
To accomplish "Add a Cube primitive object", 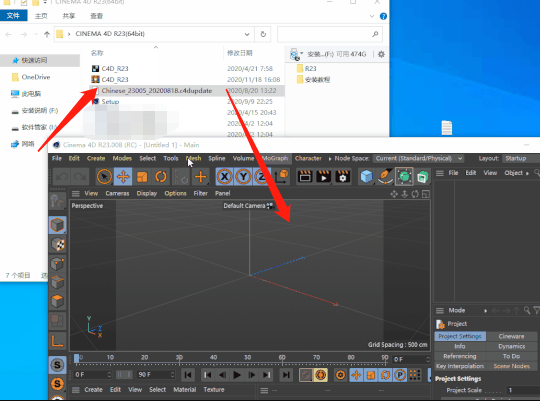I will [366, 177].
